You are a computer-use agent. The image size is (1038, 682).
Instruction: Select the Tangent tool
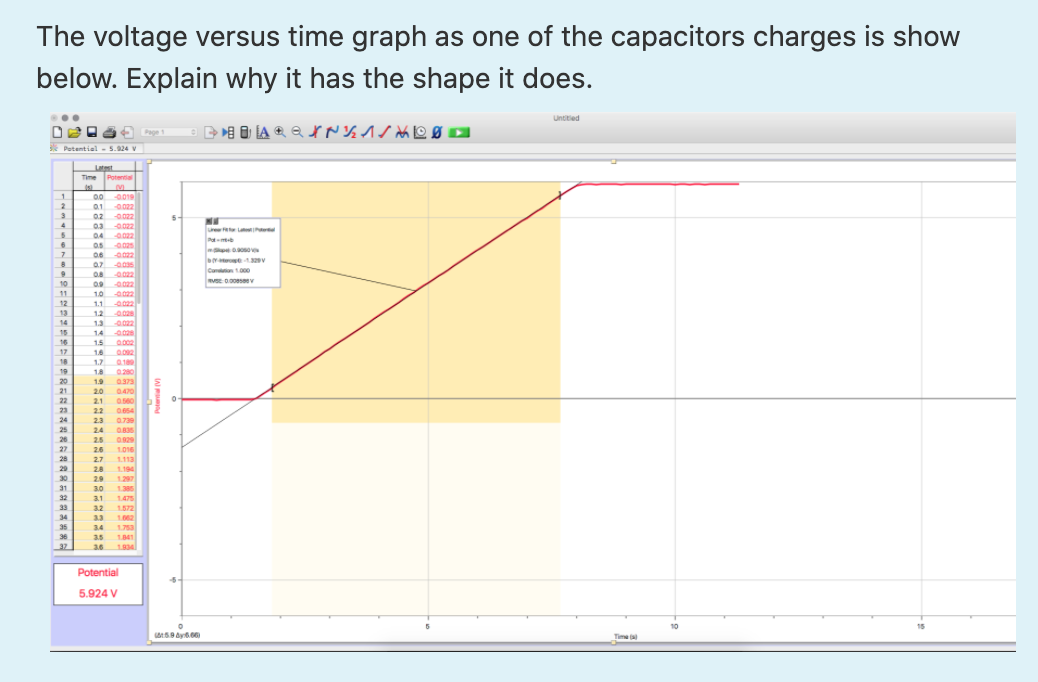(330, 131)
